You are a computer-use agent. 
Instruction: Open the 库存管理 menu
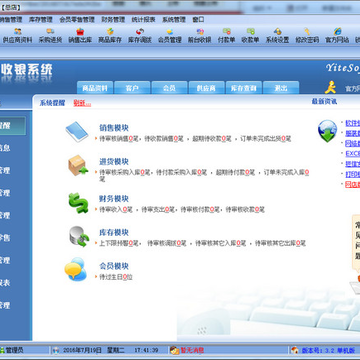click(41, 20)
